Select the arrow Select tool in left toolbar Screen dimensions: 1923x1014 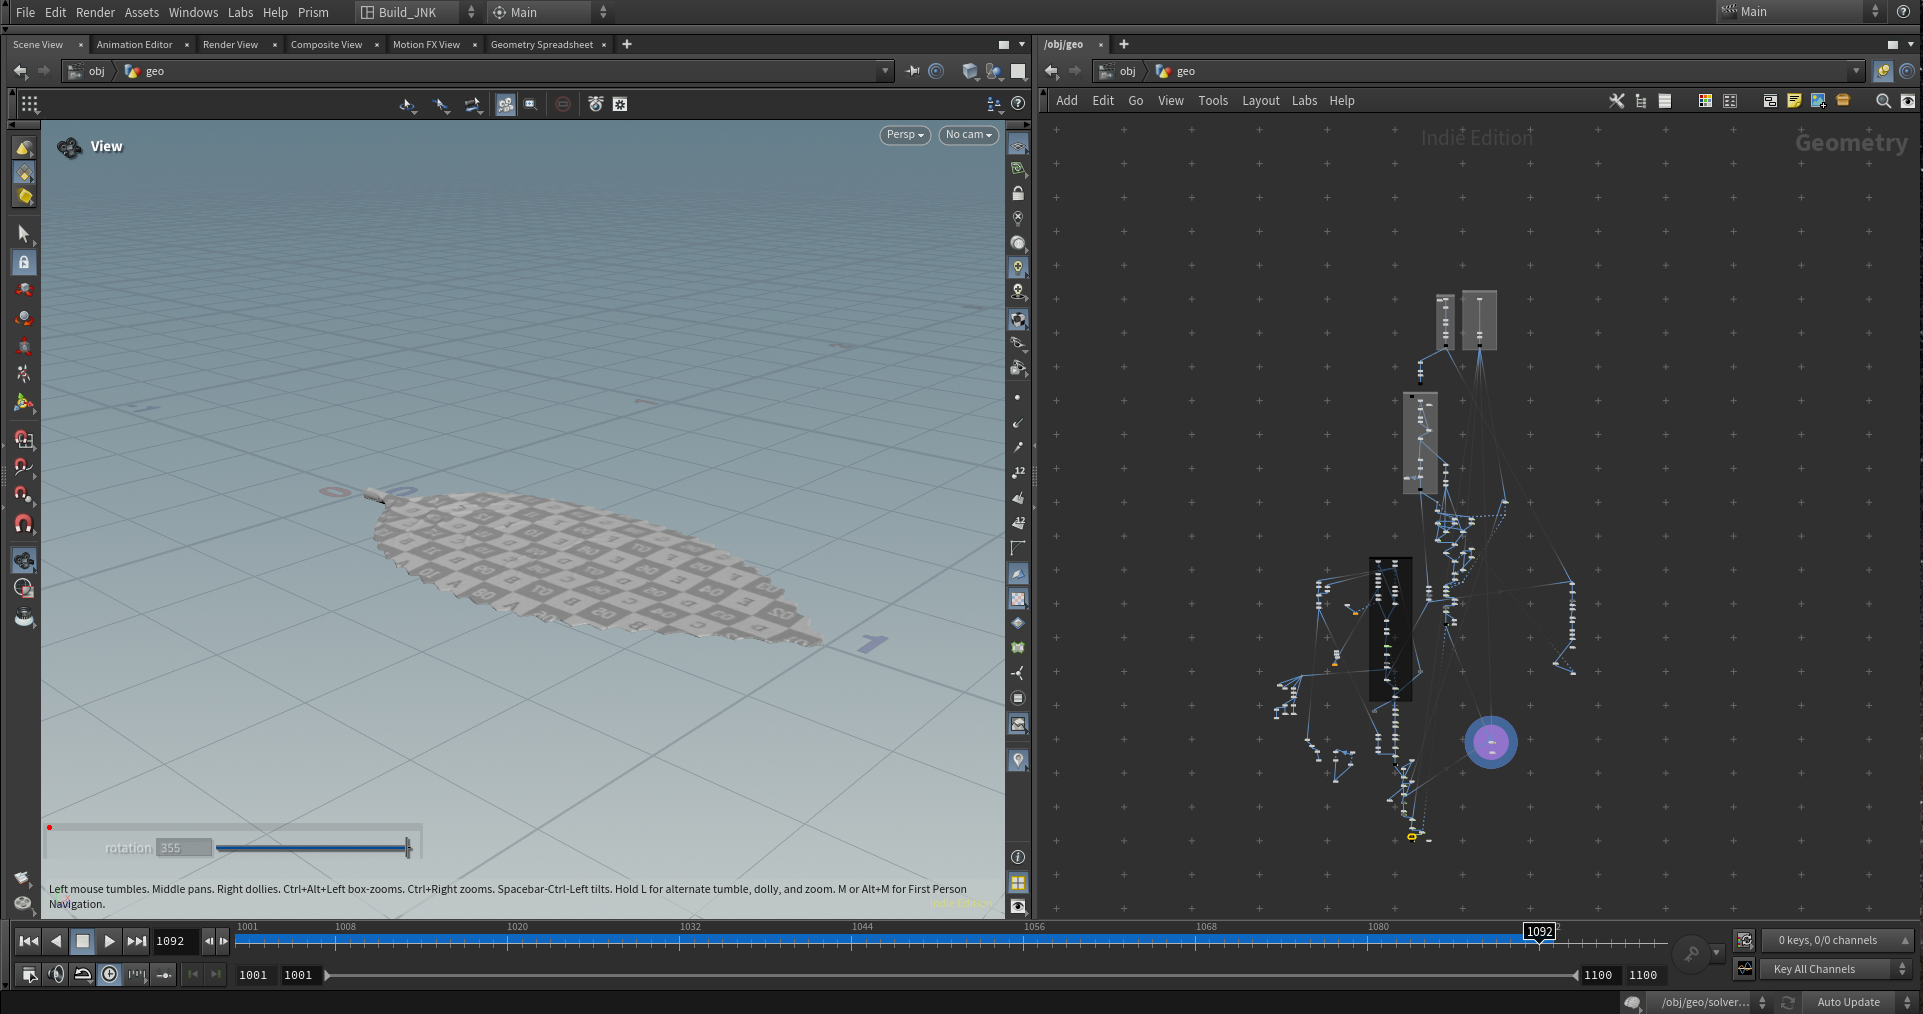(24, 233)
